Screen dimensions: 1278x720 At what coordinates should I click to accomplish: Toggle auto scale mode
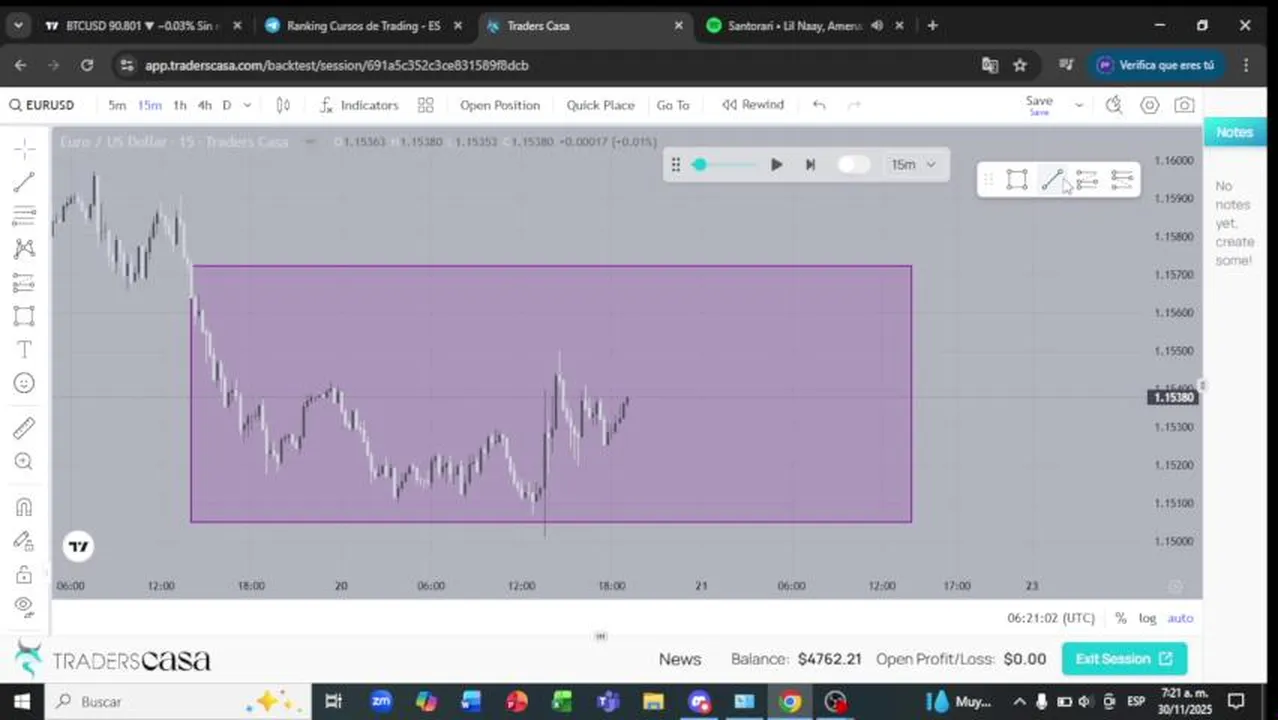(x=1180, y=618)
